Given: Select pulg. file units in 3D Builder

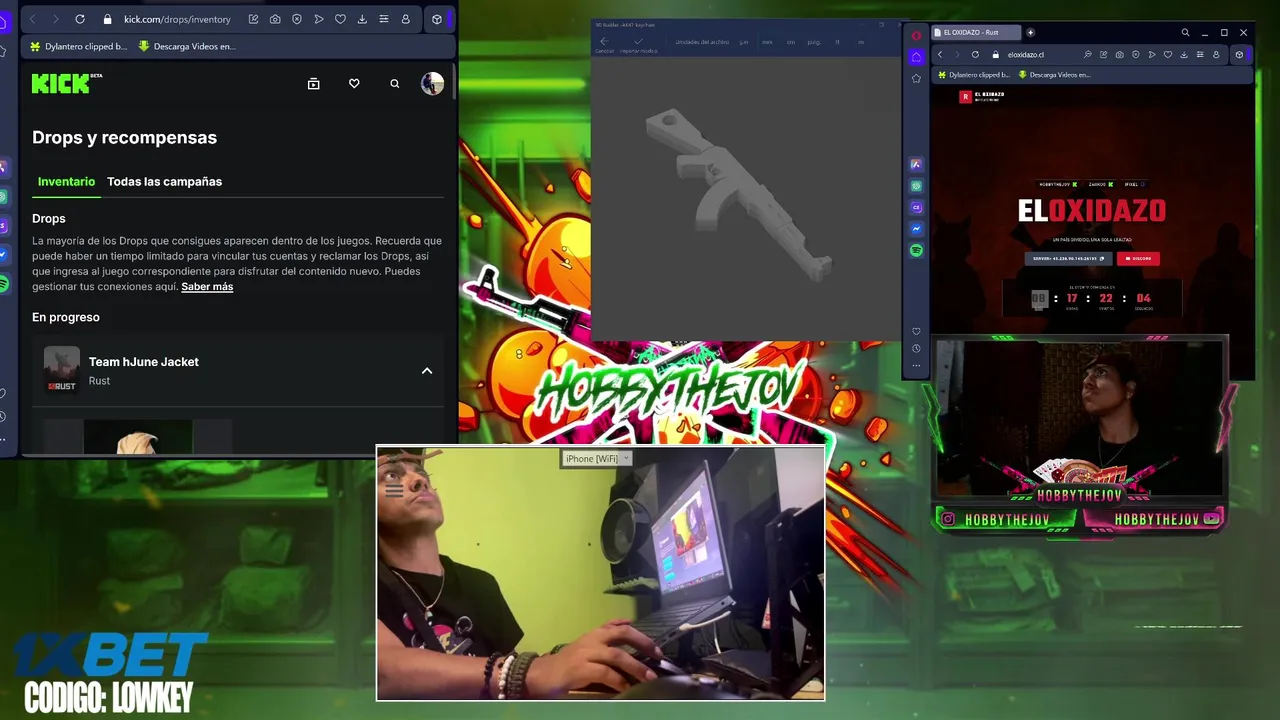Looking at the screenshot, I should point(814,42).
